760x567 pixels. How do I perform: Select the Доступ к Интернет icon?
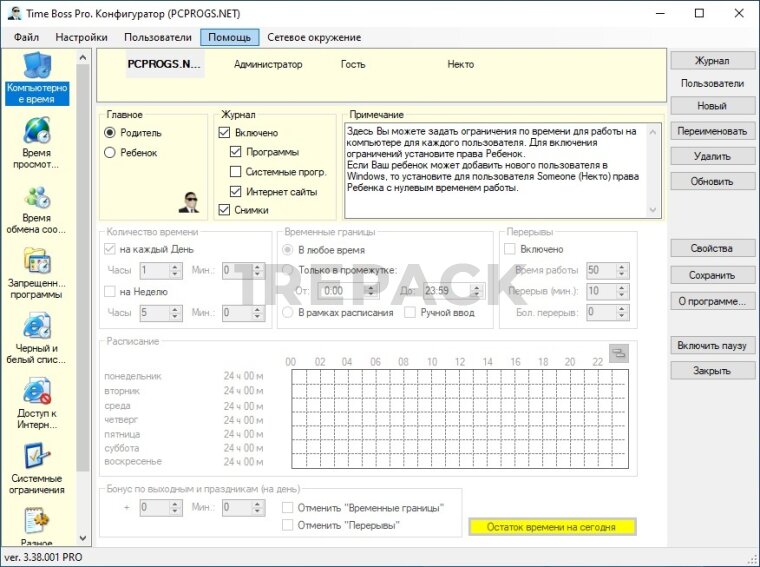(x=36, y=391)
